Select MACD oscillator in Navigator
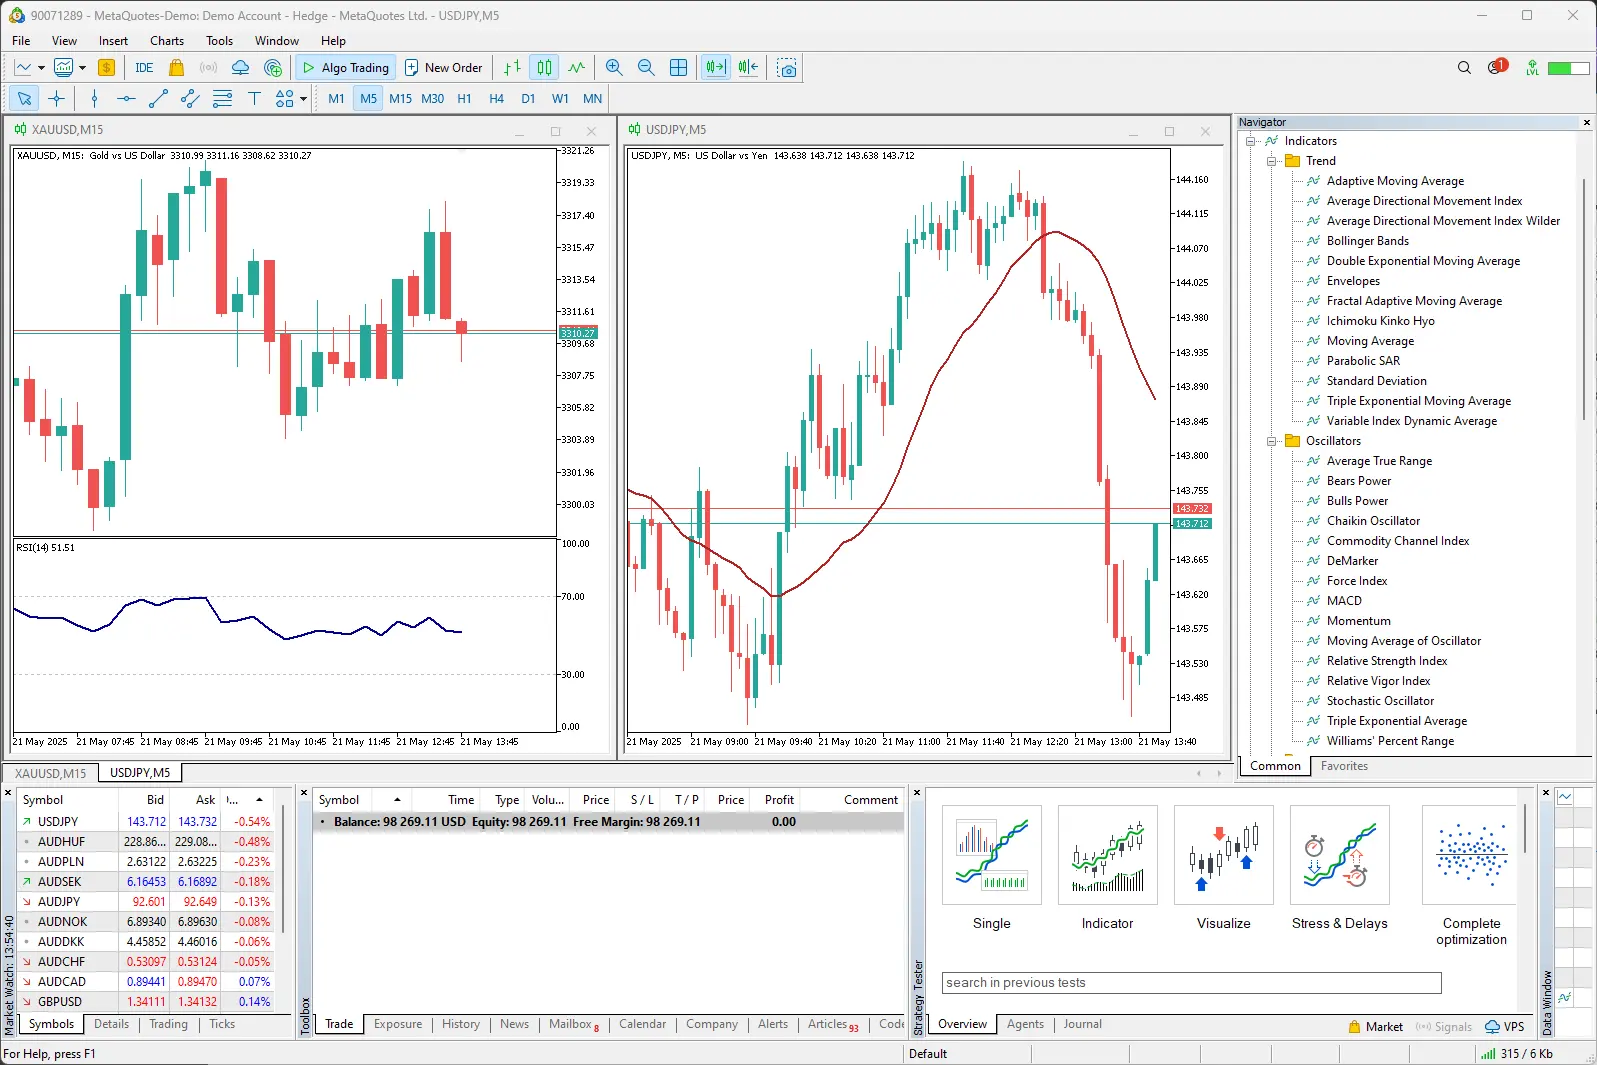Viewport: 1597px width, 1065px height. point(1344,601)
